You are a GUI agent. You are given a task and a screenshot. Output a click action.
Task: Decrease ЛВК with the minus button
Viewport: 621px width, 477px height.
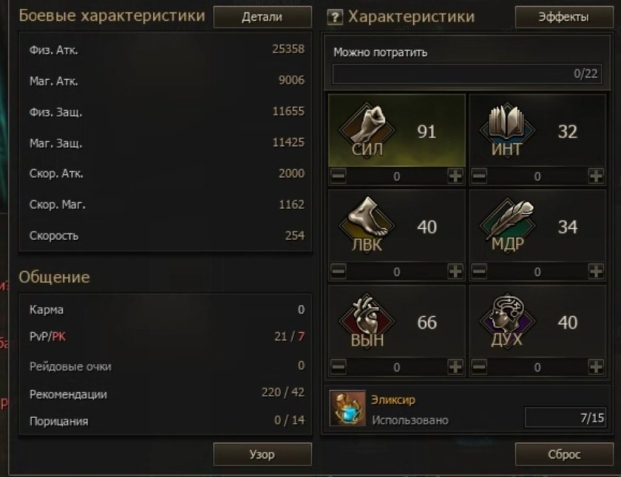[x=338, y=271]
